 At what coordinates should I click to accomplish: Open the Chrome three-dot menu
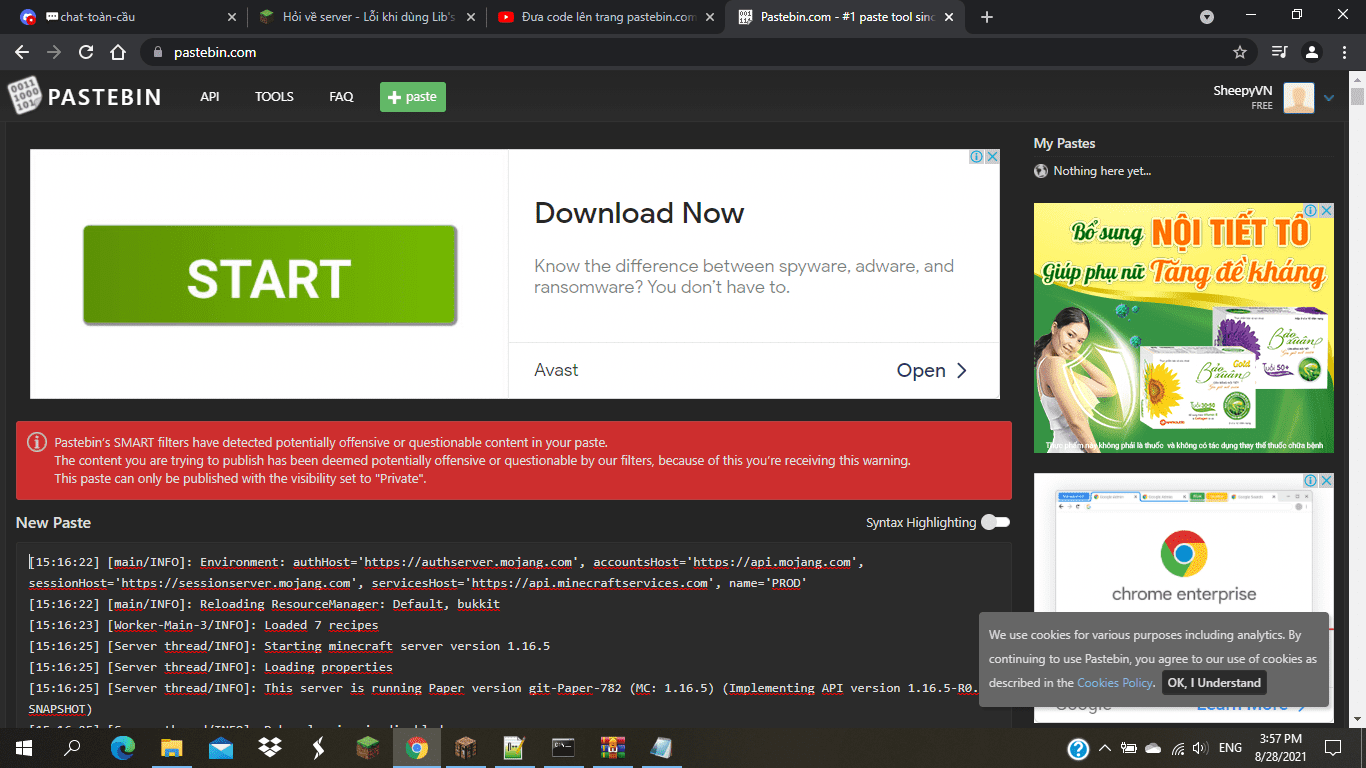pos(1345,52)
